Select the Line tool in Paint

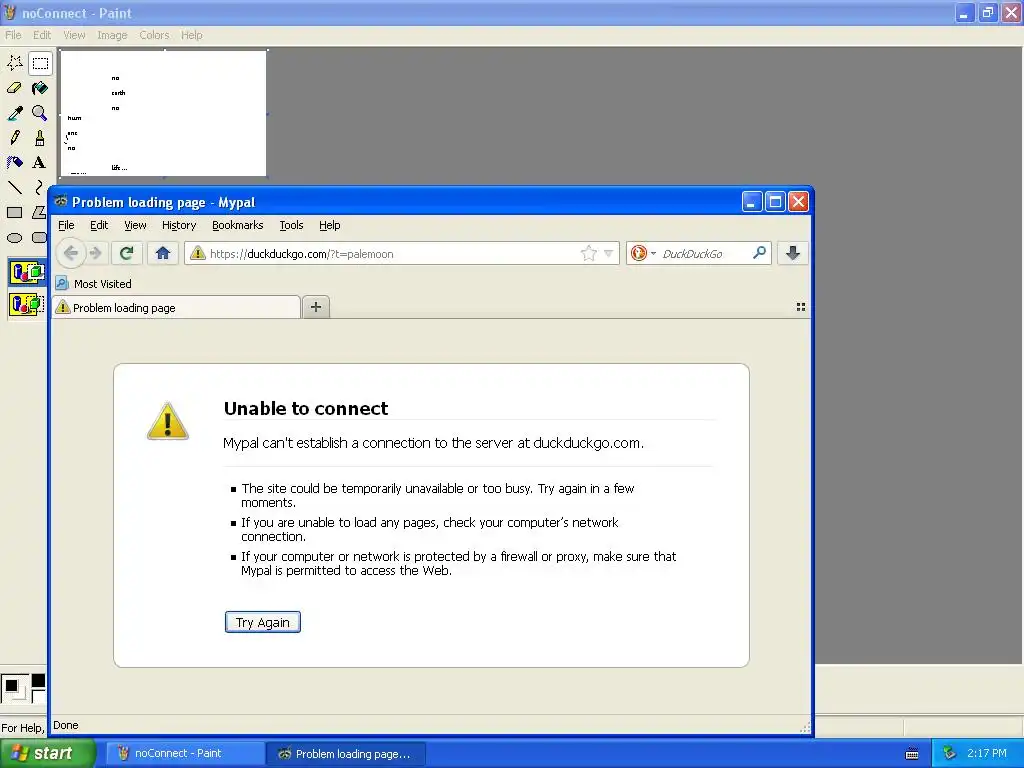pyautogui.click(x=14, y=187)
